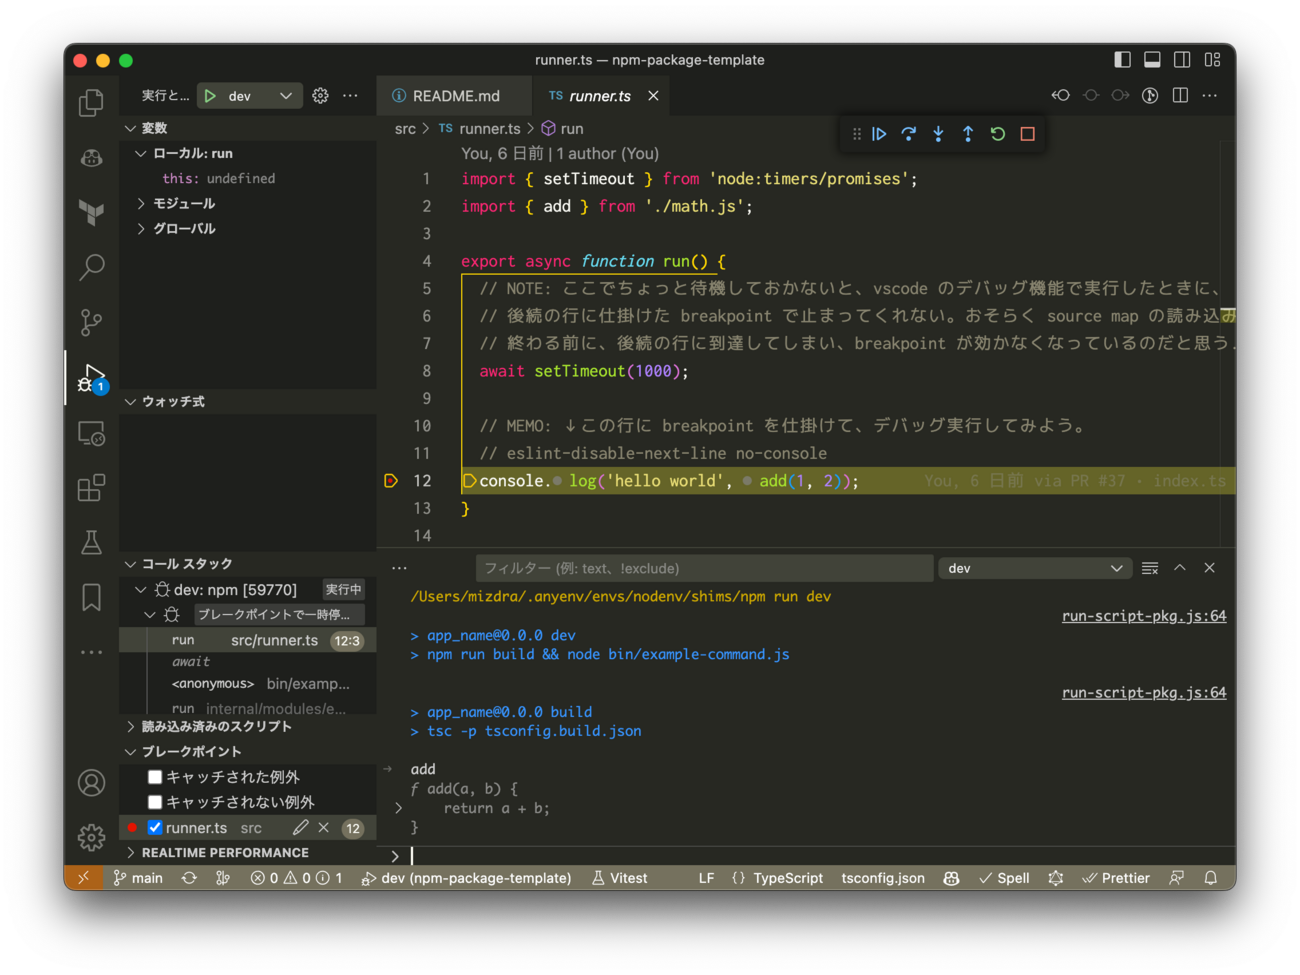Open the dev debug console session dropdown

pyautogui.click(x=1035, y=568)
